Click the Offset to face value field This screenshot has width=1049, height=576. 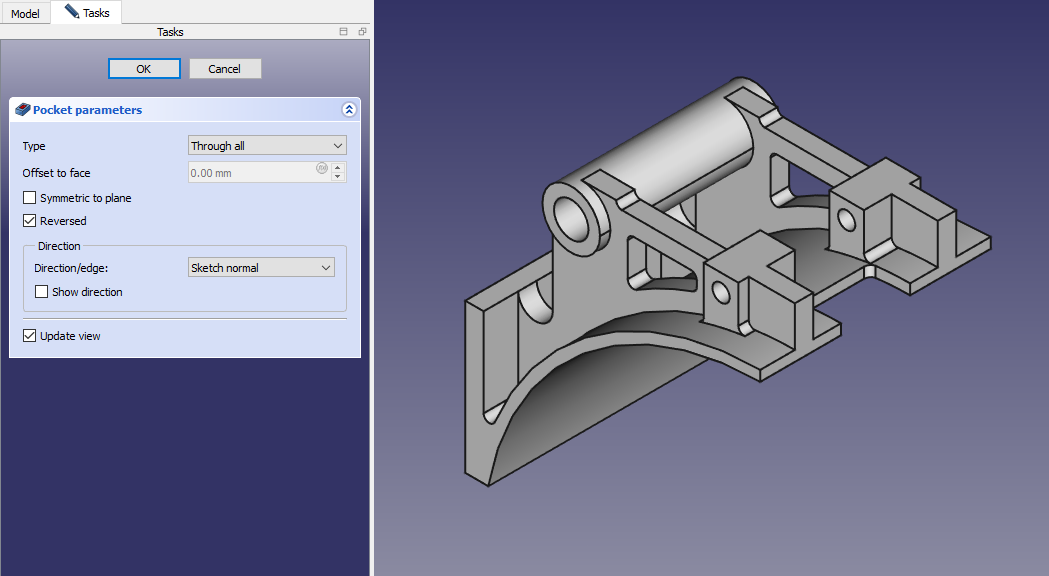(x=252, y=173)
